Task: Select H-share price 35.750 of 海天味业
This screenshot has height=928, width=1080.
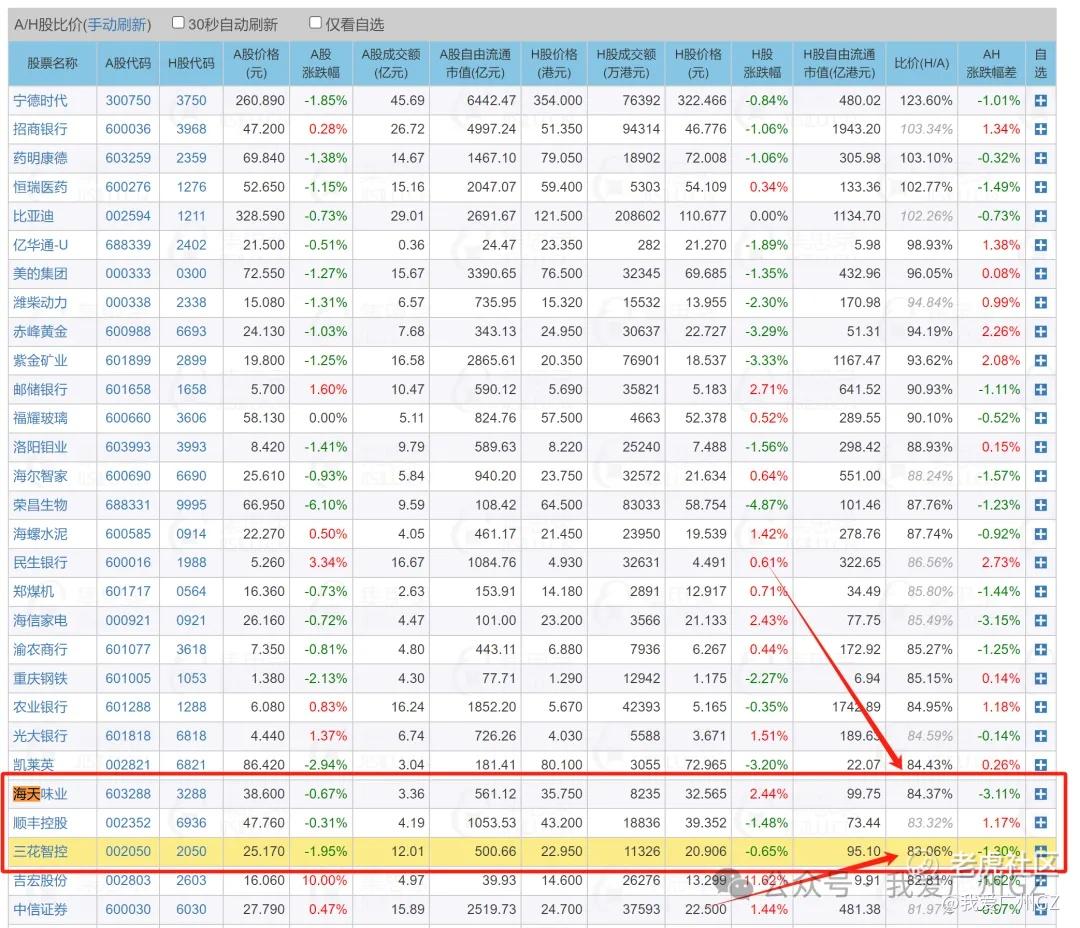Action: [x=561, y=794]
